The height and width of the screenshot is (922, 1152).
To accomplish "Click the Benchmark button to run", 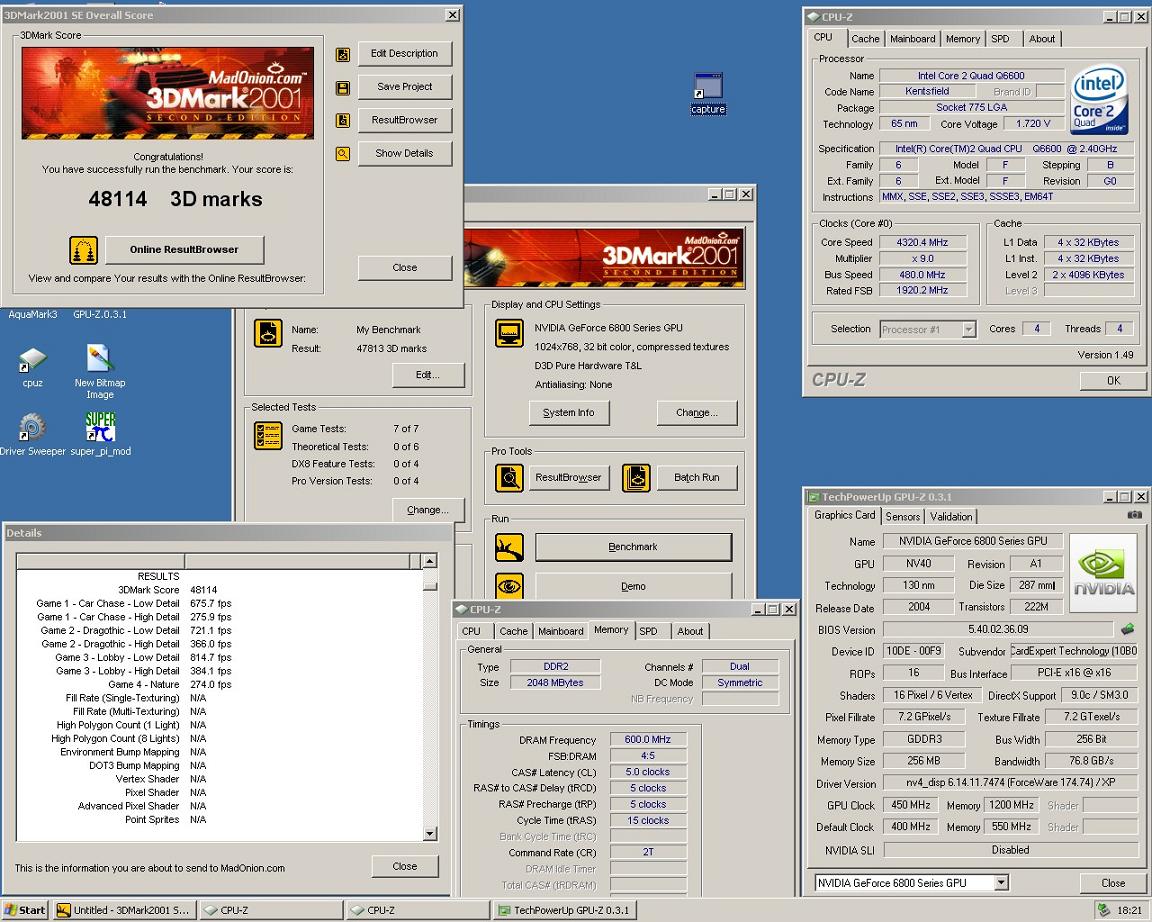I will coord(633,547).
